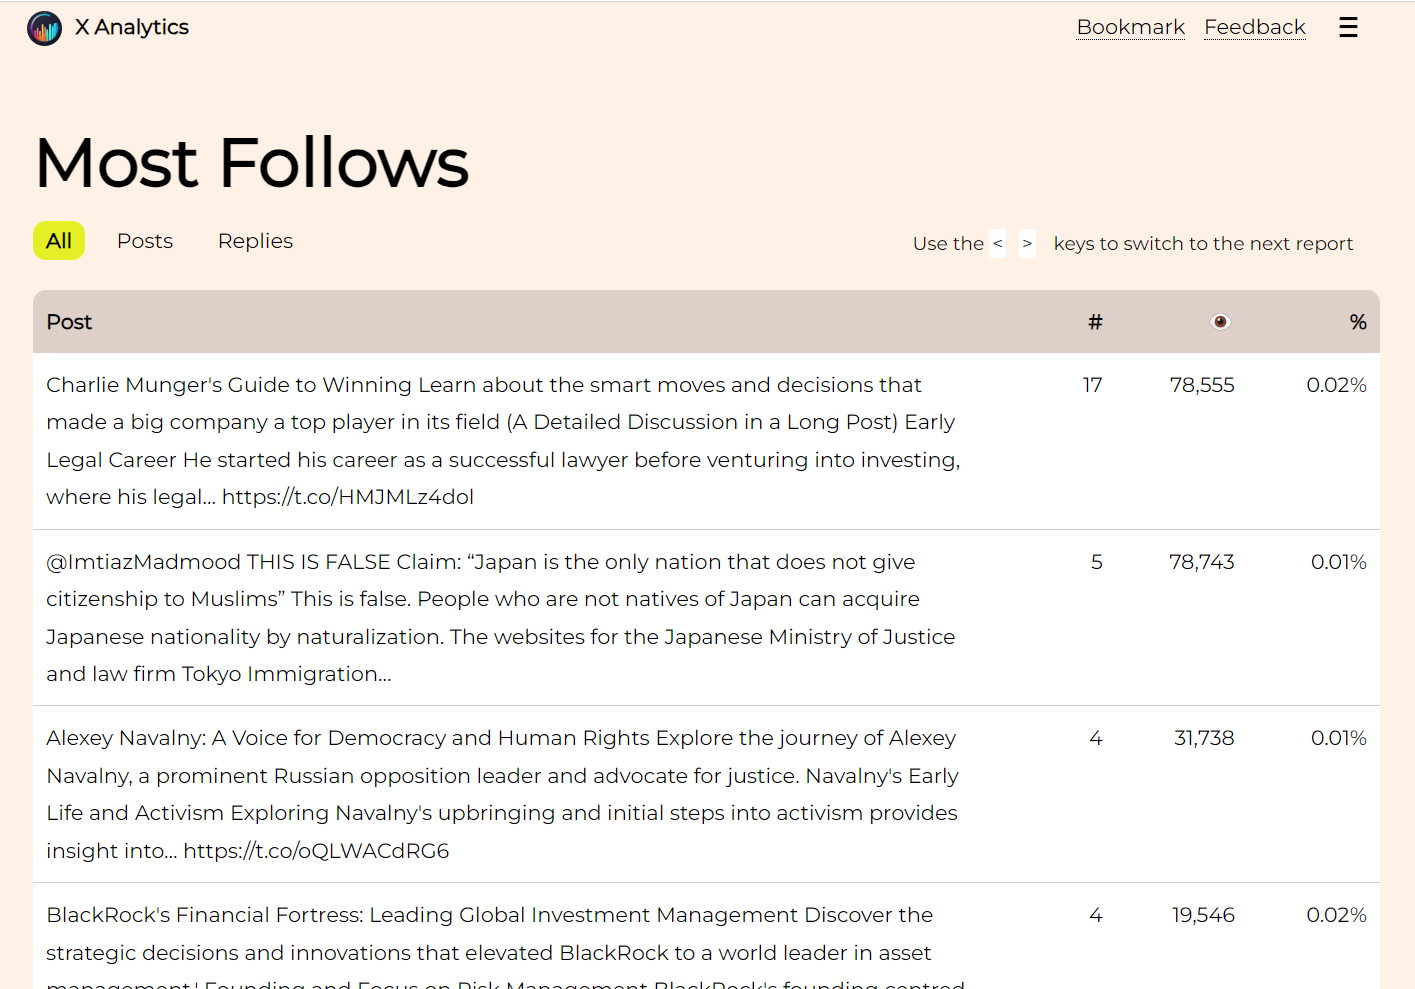Open the Alexey Navalny post row
Screen dimensions: 1415x989
point(706,794)
